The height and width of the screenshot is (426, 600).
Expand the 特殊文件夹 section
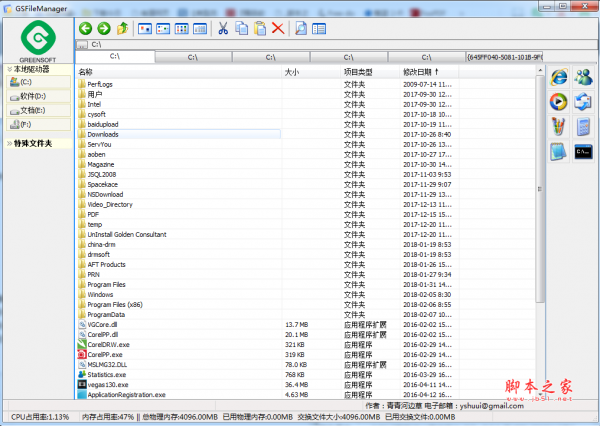[36, 143]
